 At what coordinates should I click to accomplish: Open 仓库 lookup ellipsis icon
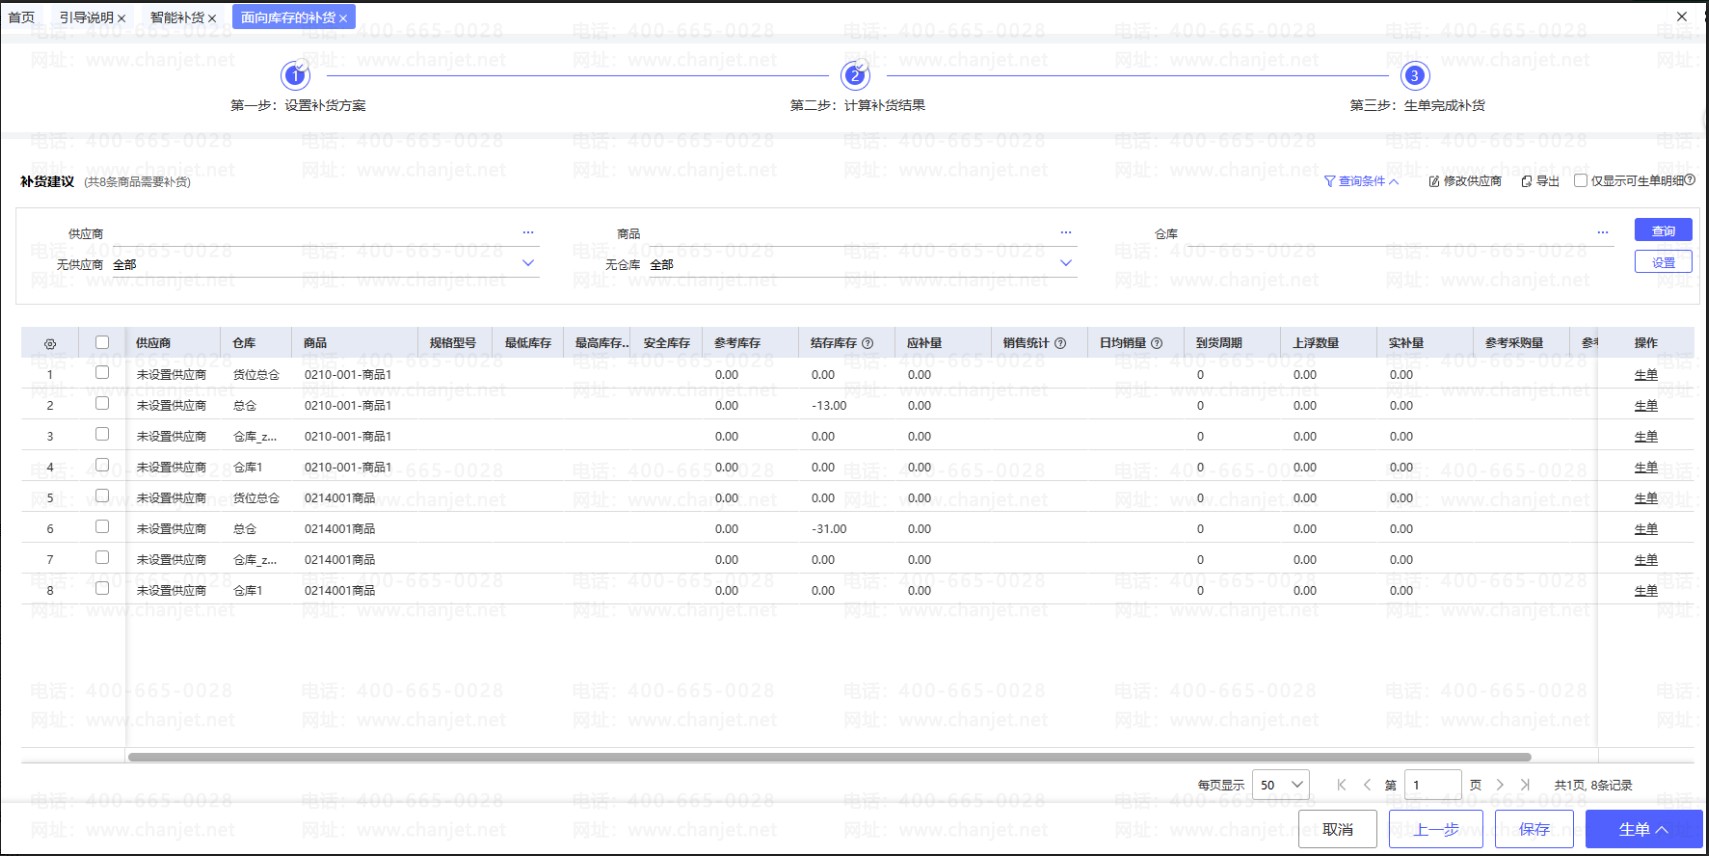(x=1603, y=232)
